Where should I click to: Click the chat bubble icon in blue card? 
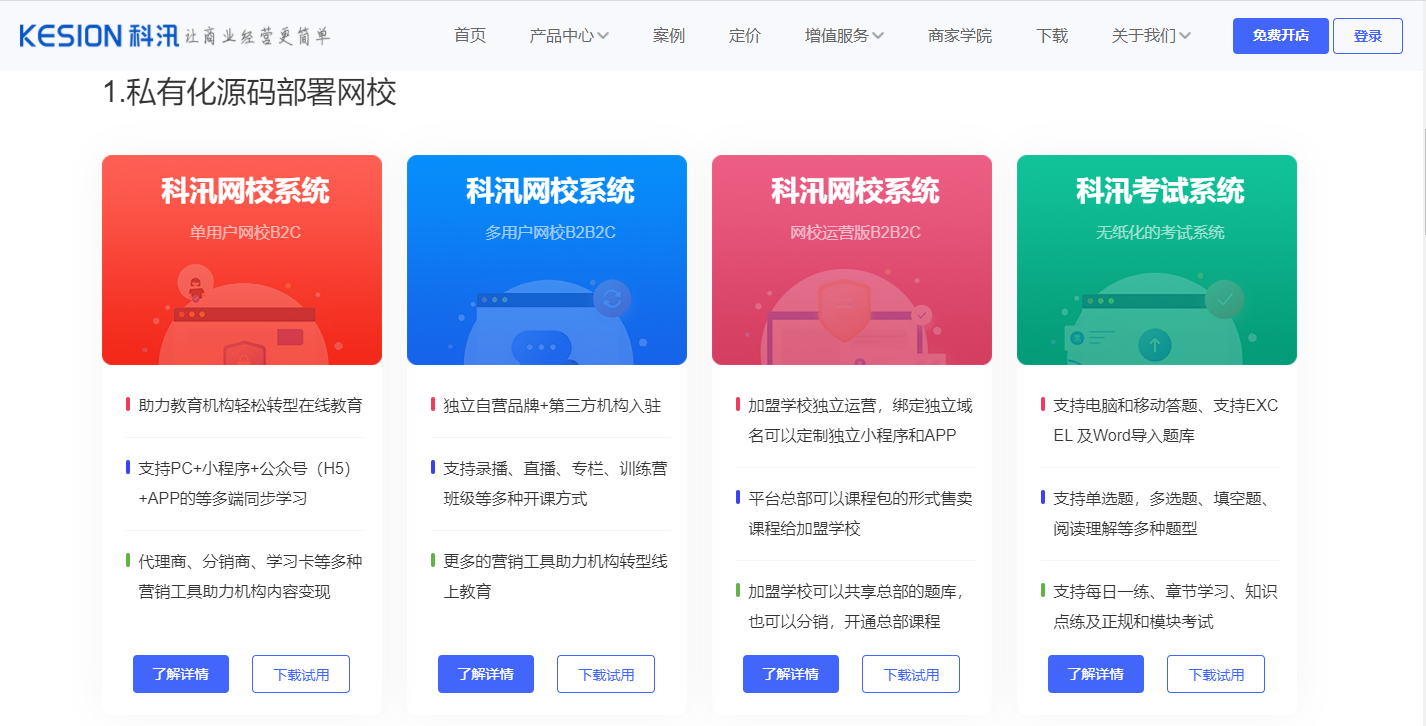click(541, 347)
